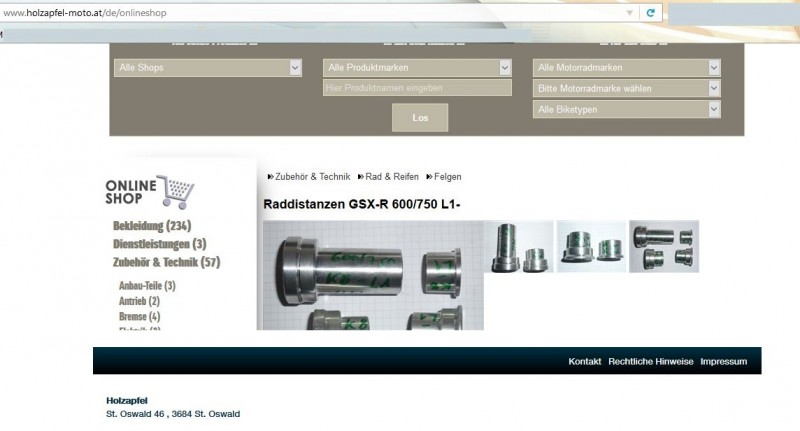This screenshot has width=800, height=431.
Task: Open the Kontakt footer link
Action: [585, 361]
